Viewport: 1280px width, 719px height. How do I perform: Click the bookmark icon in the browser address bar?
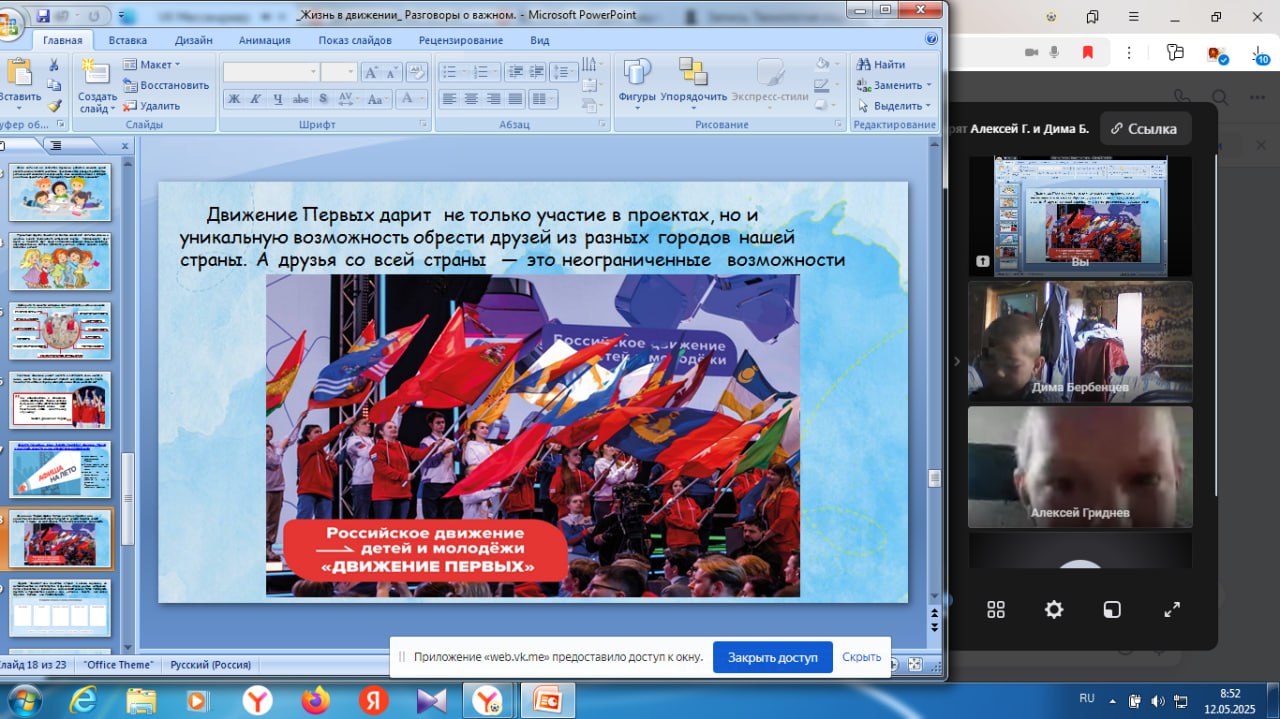pos(1089,52)
